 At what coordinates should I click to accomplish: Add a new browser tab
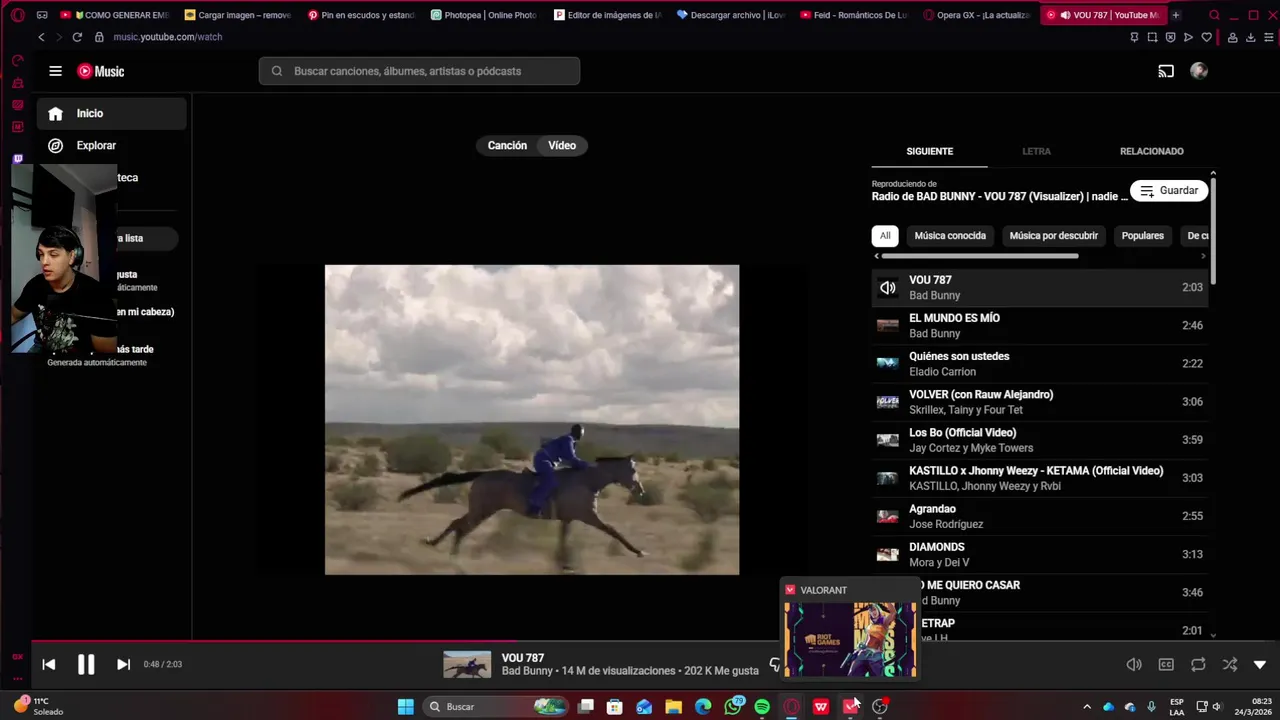(x=1176, y=15)
